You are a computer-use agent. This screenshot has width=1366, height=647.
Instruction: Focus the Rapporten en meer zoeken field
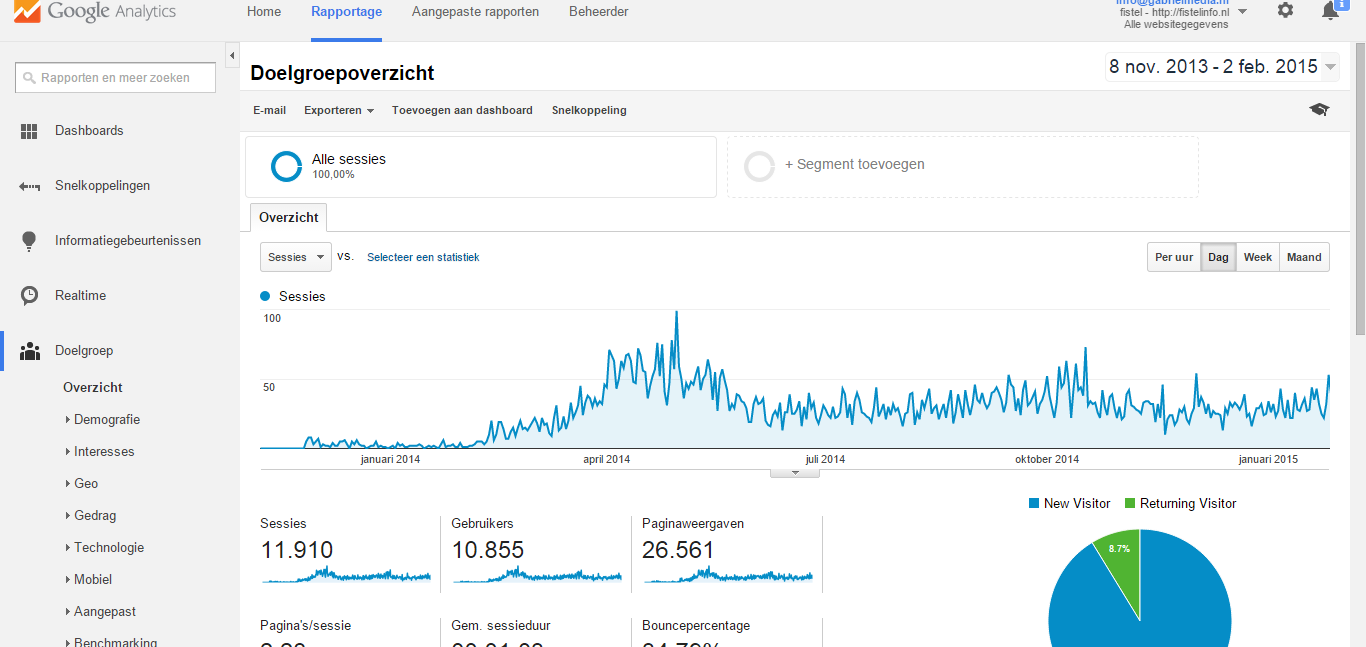115,78
